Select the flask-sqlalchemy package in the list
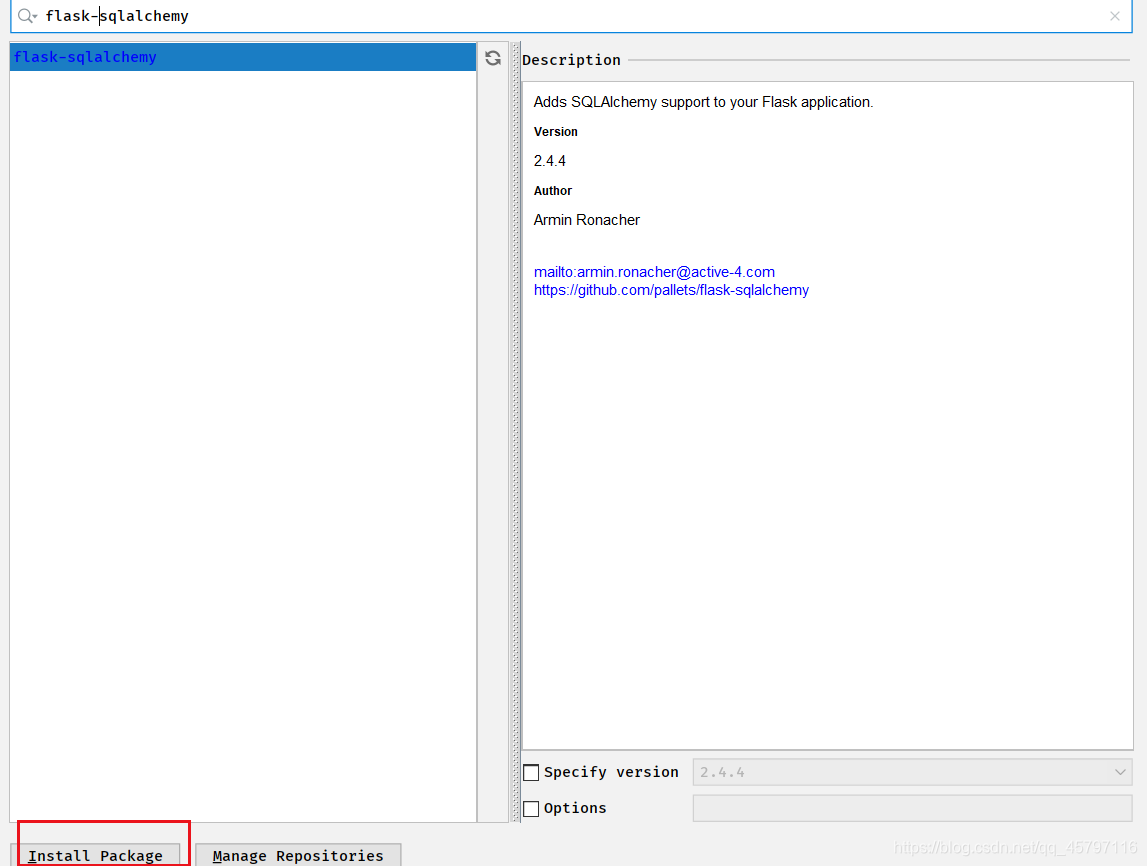 [x=85, y=57]
